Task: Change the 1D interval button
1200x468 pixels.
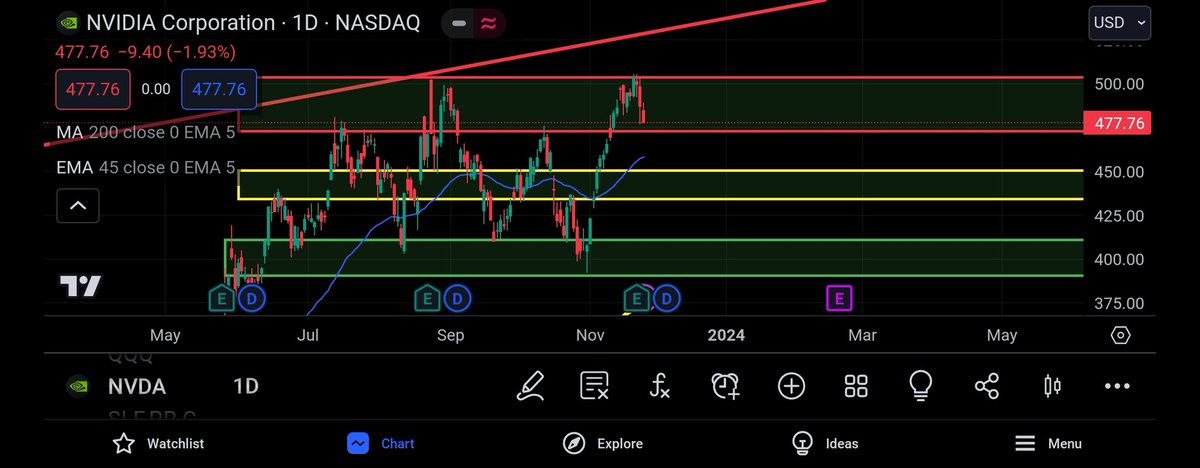Action: click(x=245, y=387)
